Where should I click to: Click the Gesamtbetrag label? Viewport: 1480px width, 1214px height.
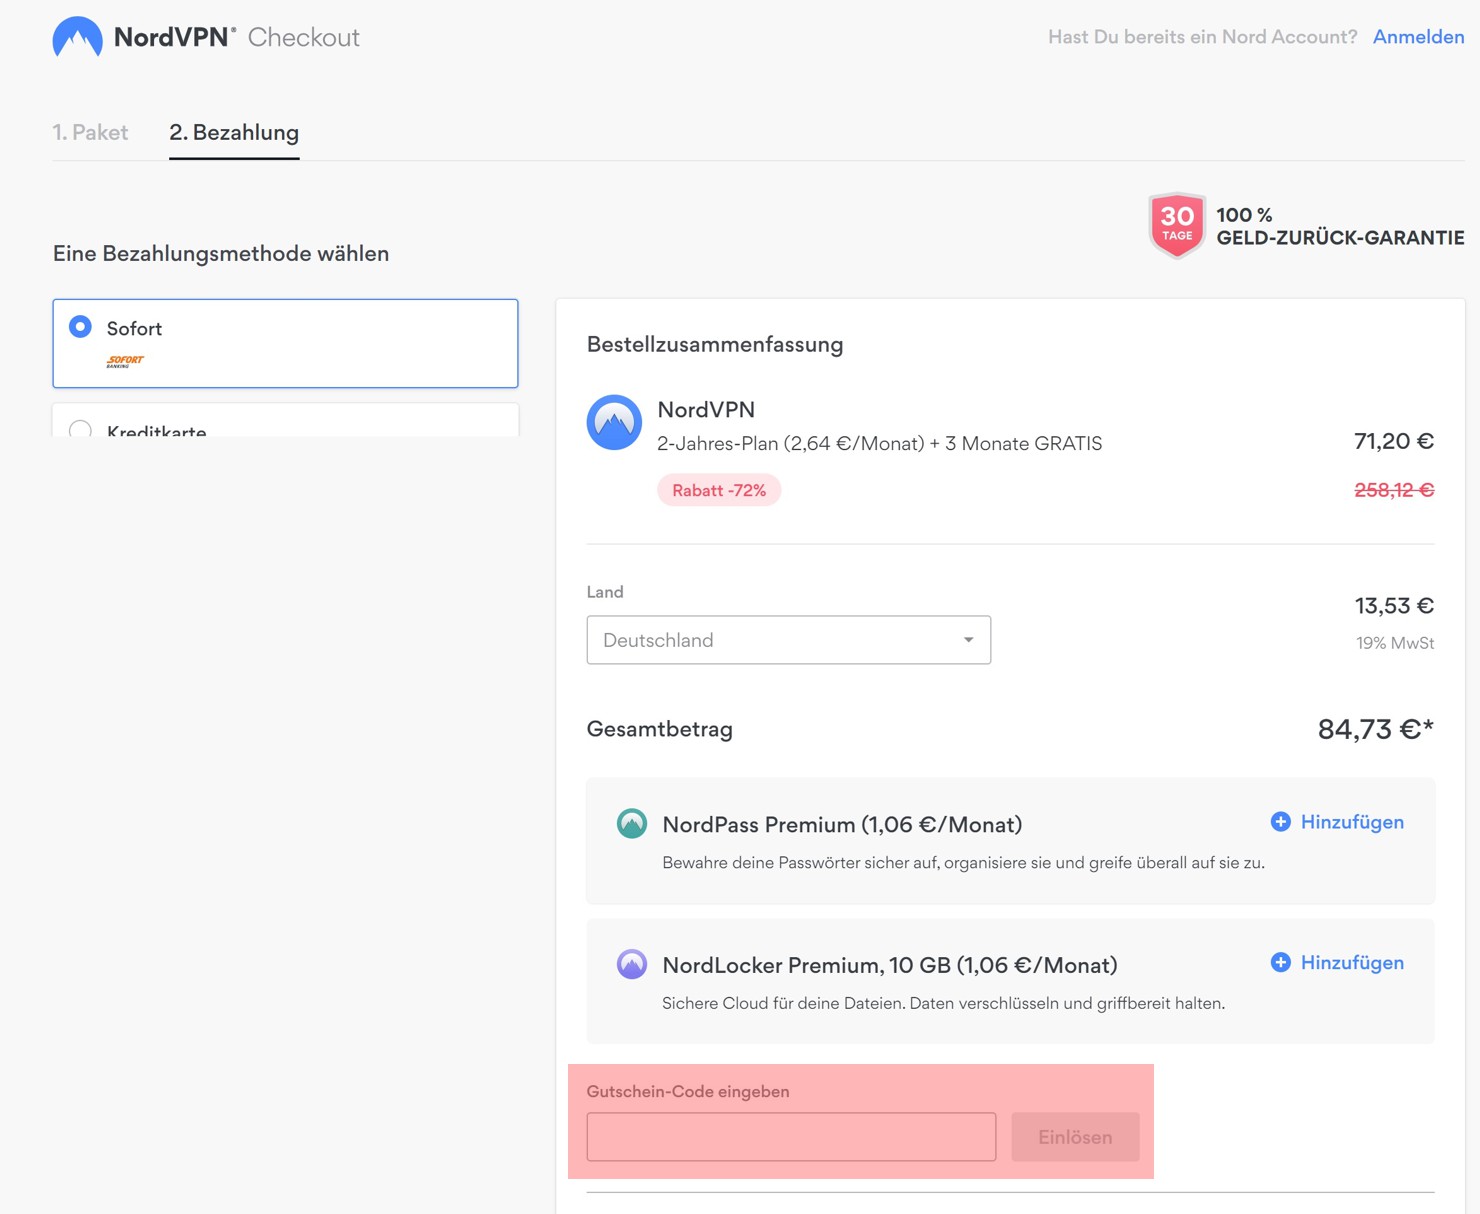pos(659,729)
